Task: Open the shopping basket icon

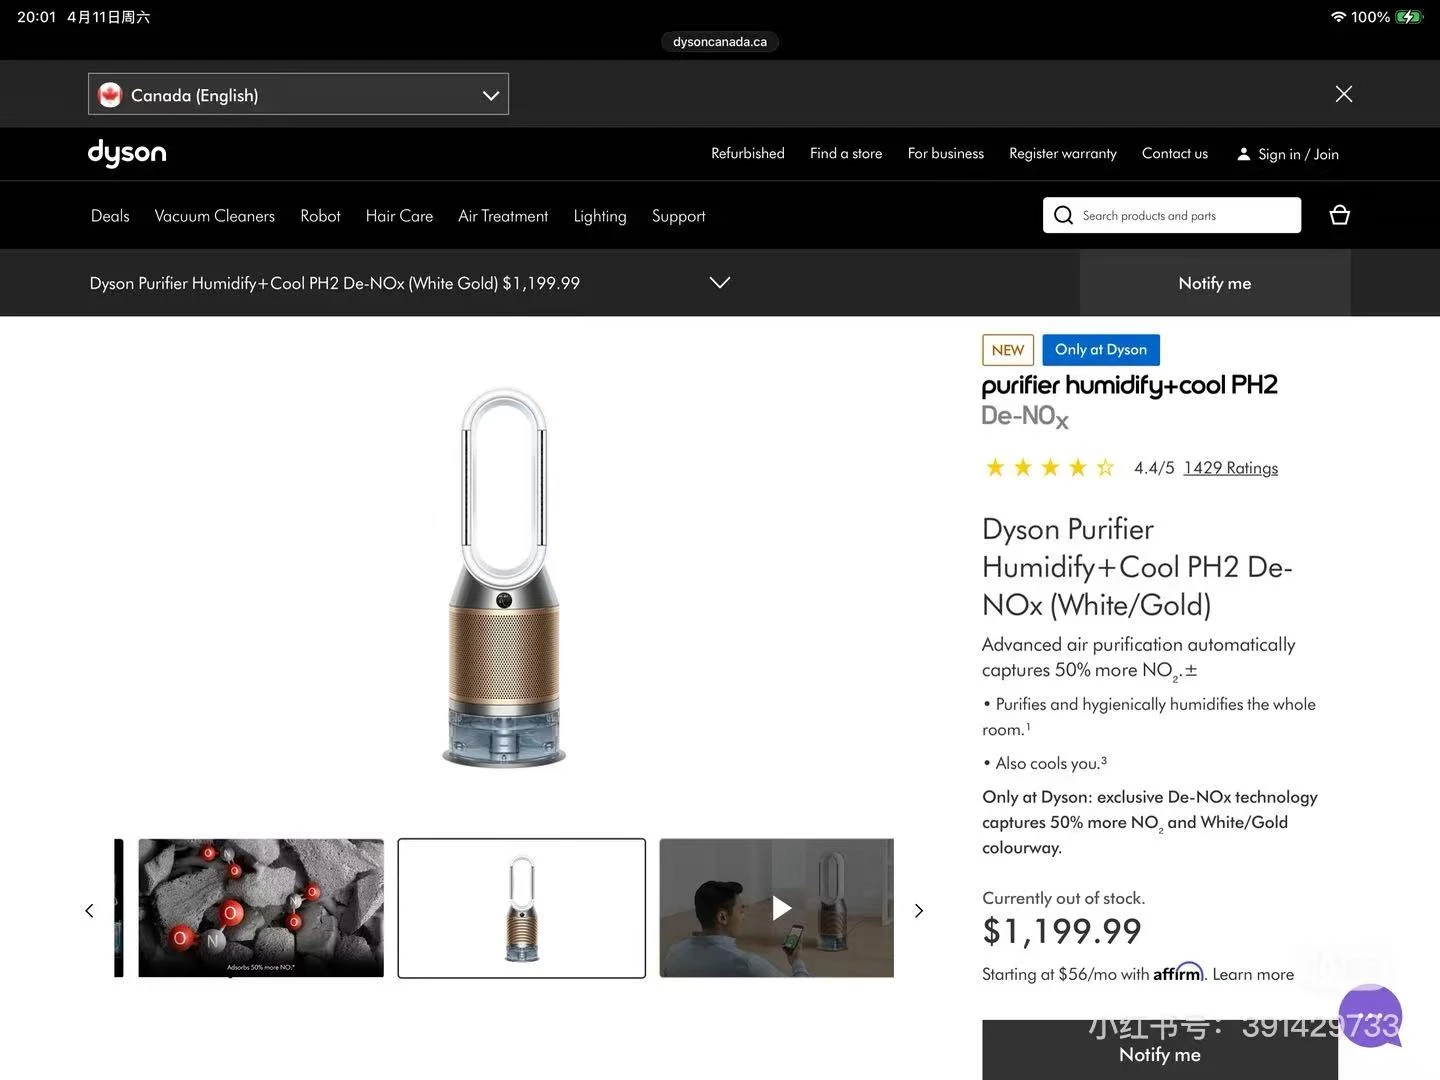Action: [1340, 215]
